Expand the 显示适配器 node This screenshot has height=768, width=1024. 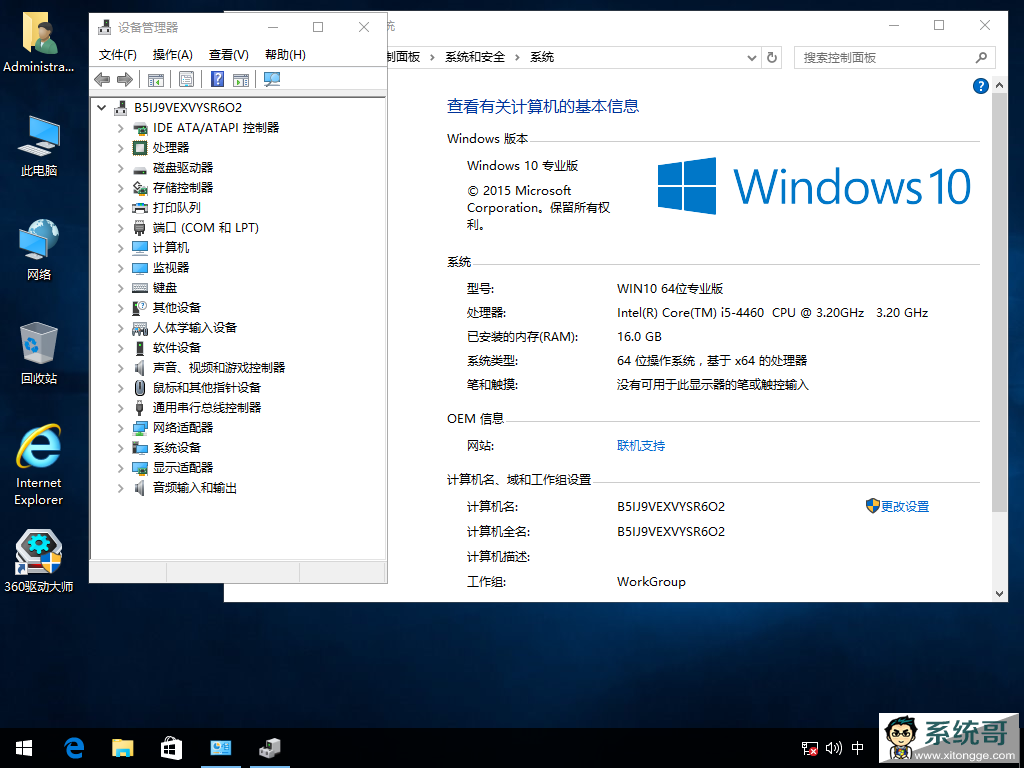tap(120, 468)
